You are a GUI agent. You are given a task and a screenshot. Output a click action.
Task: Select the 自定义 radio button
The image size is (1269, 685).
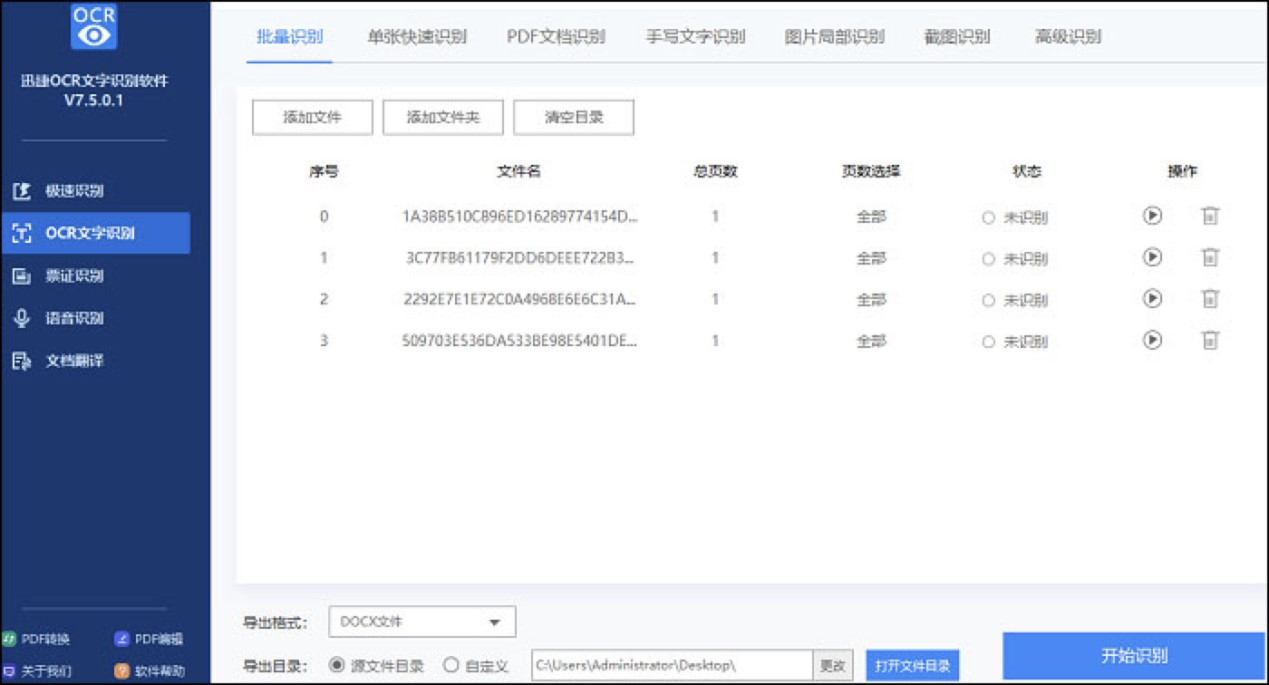(451, 665)
